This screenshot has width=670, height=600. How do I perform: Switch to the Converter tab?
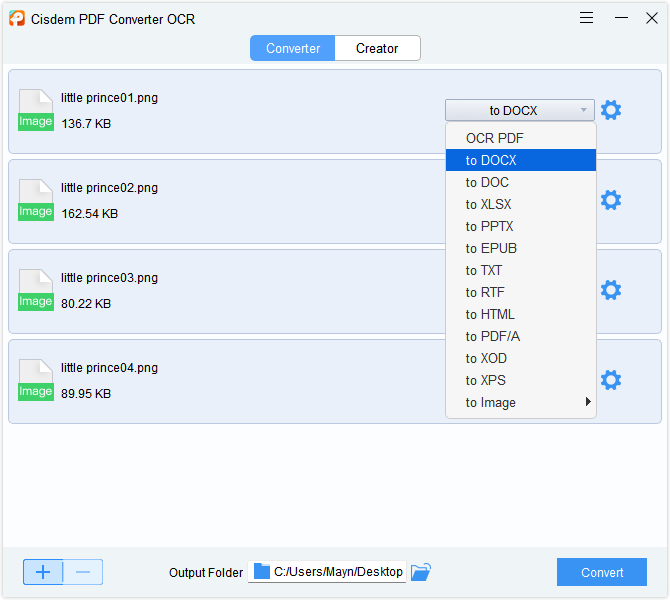click(293, 48)
